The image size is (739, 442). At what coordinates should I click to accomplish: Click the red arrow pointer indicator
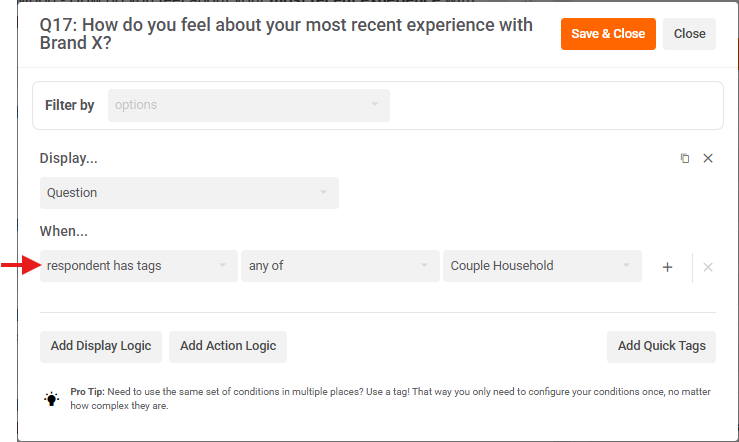pos(14,266)
